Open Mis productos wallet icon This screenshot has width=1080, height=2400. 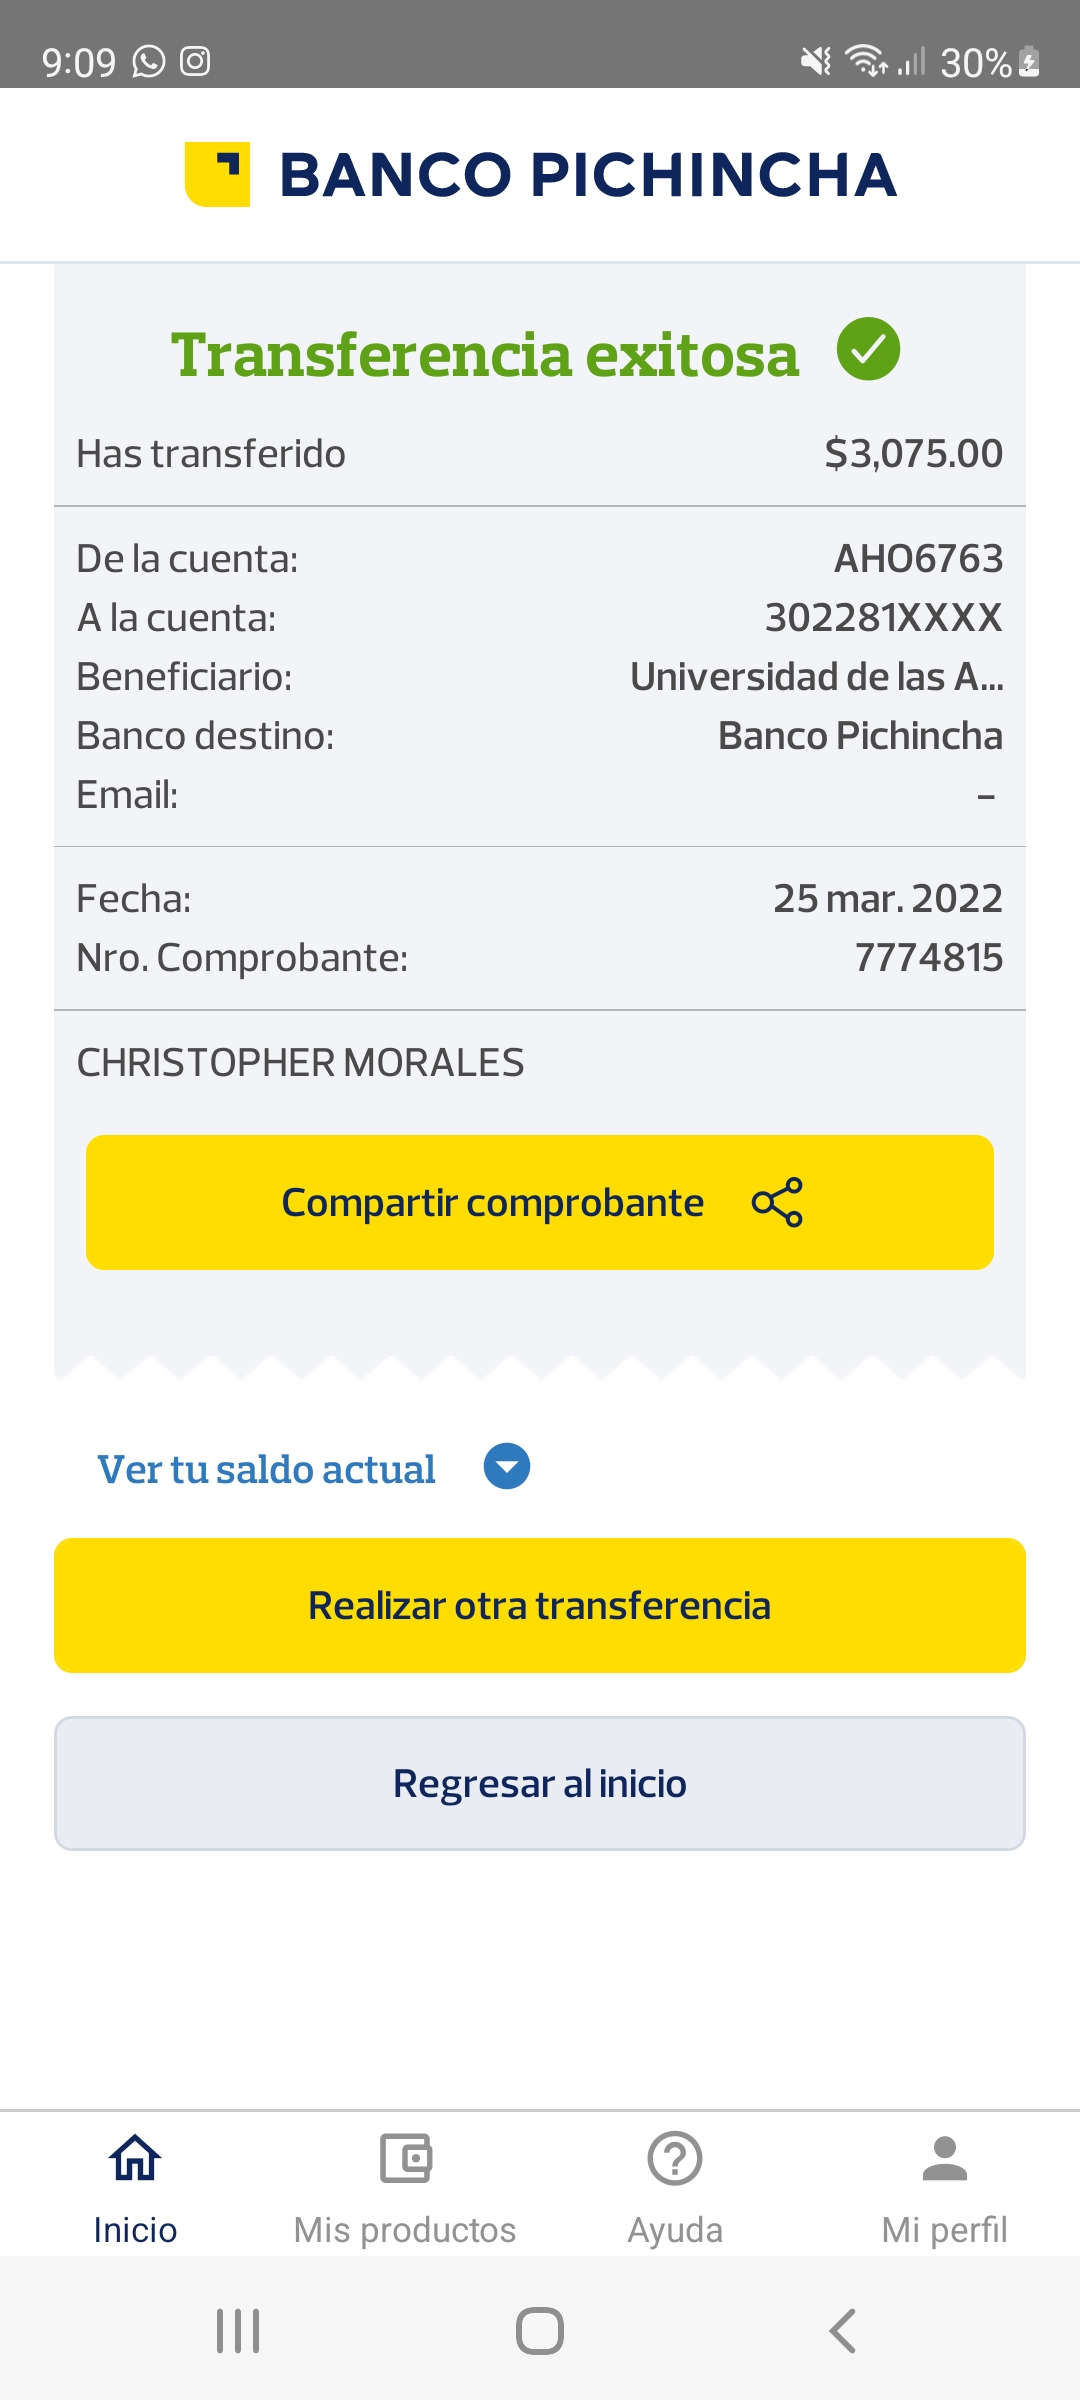point(405,2157)
